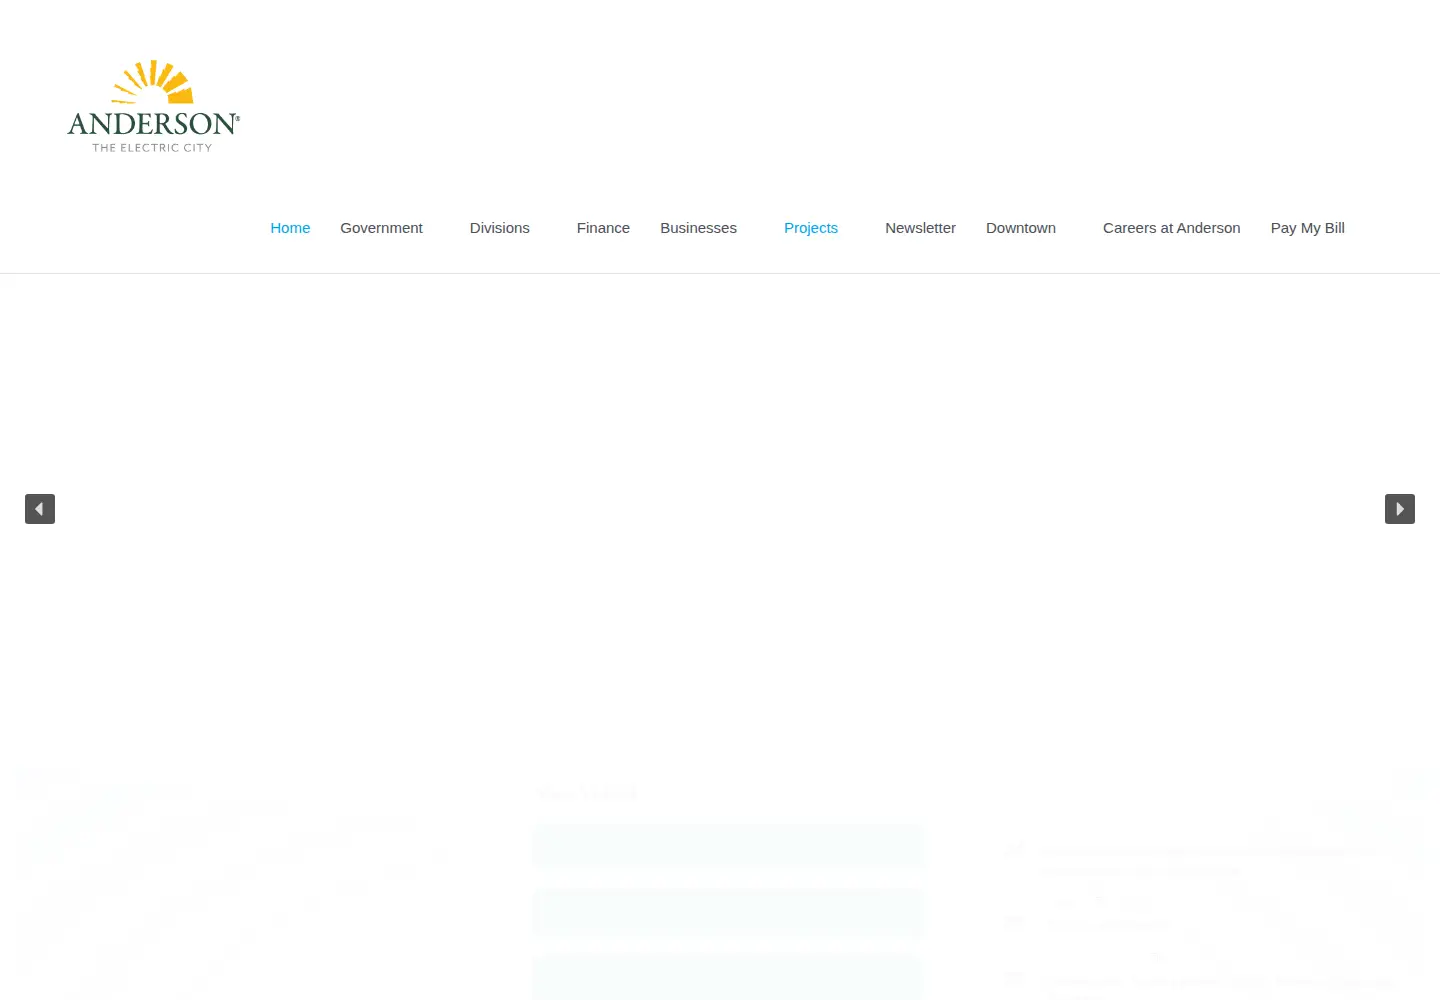Click the ANDERSON wordmark in the logo
1440x1000 pixels.
(153, 124)
